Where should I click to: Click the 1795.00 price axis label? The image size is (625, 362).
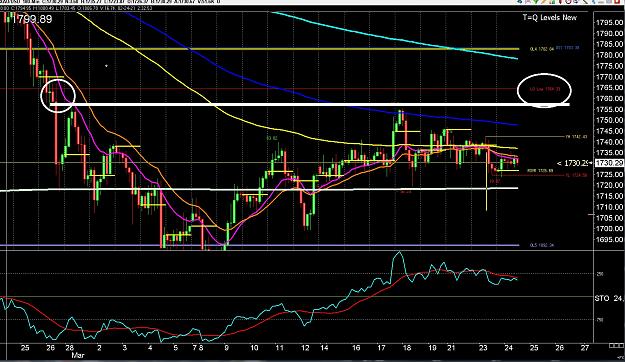[x=609, y=22]
